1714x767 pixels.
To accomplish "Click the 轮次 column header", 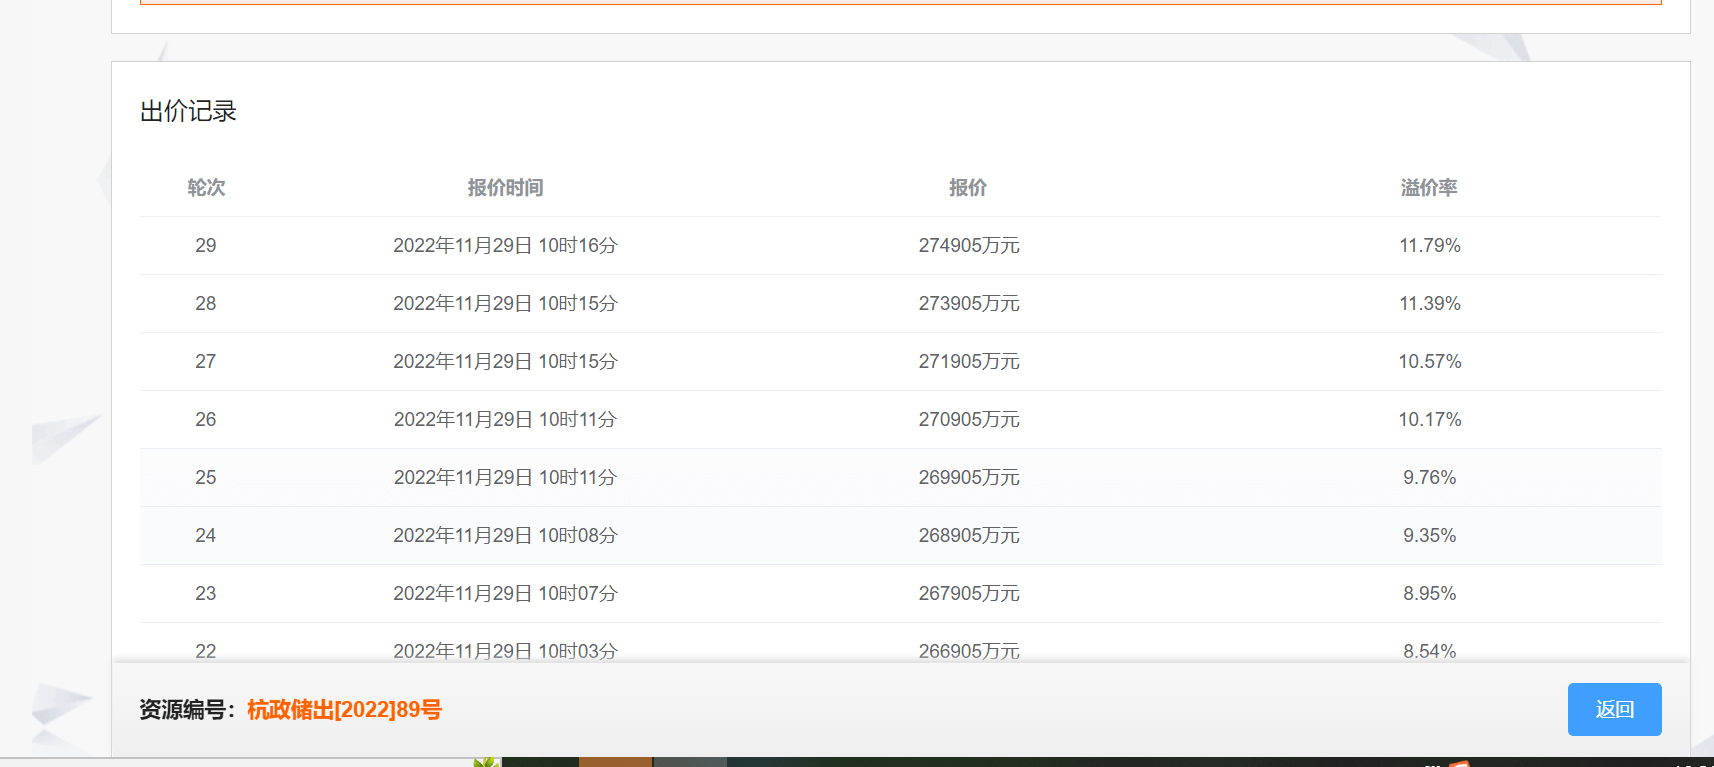I will 206,188.
